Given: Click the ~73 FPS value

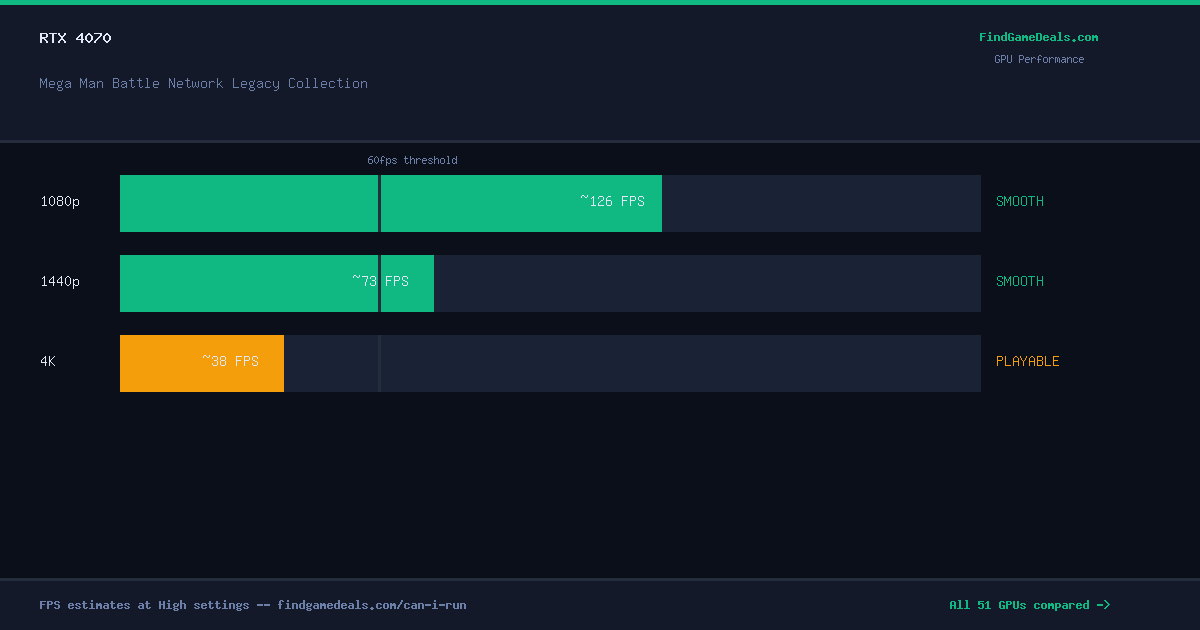Looking at the screenshot, I should [380, 281].
